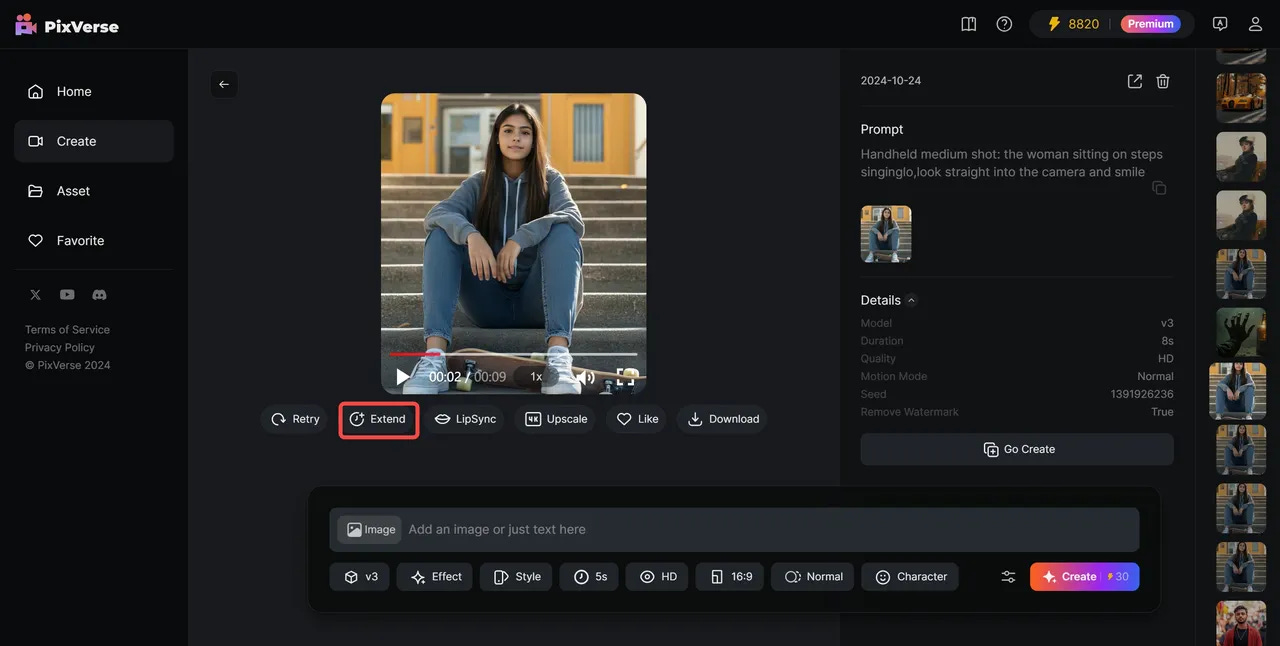The width and height of the screenshot is (1280, 646).
Task: Delete the video with trash icon
Action: (x=1163, y=81)
